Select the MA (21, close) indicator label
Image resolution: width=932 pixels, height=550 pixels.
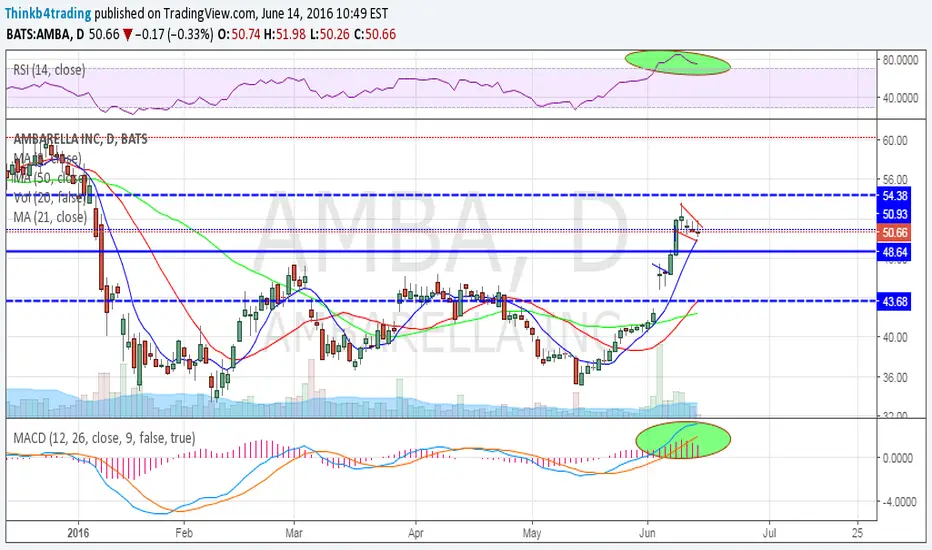[x=50, y=217]
